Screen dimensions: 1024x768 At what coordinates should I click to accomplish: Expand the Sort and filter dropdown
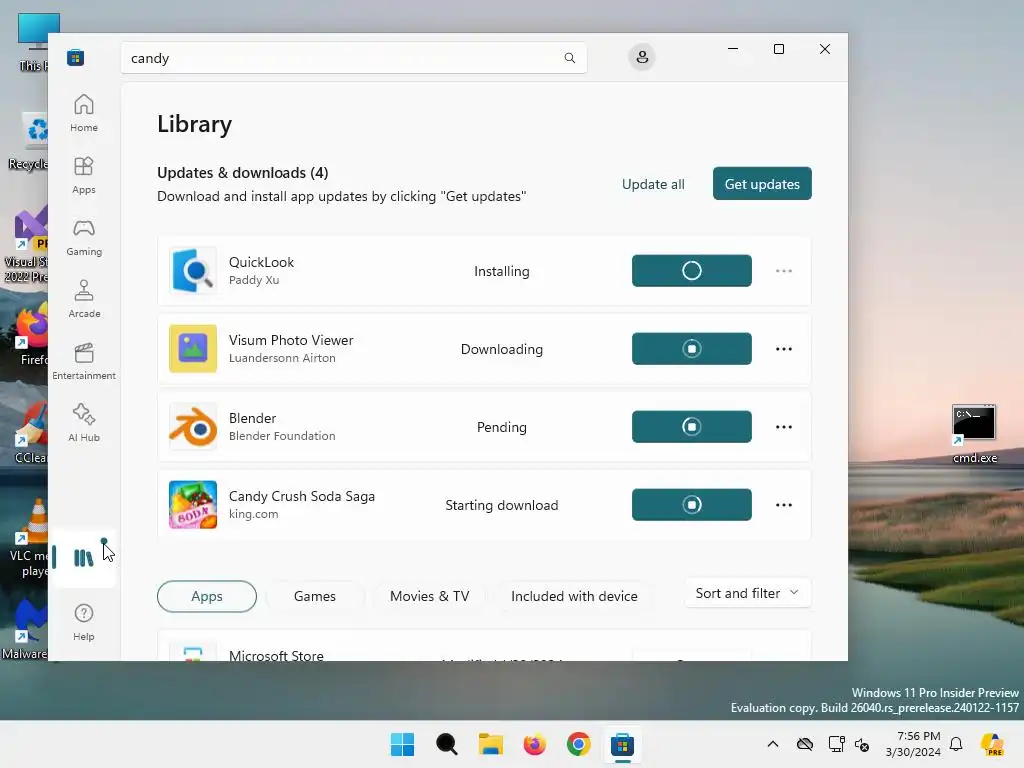coord(748,593)
